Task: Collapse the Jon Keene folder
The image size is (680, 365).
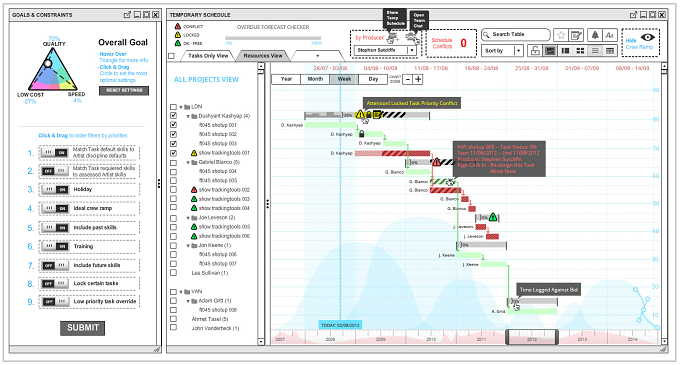Action: point(188,245)
